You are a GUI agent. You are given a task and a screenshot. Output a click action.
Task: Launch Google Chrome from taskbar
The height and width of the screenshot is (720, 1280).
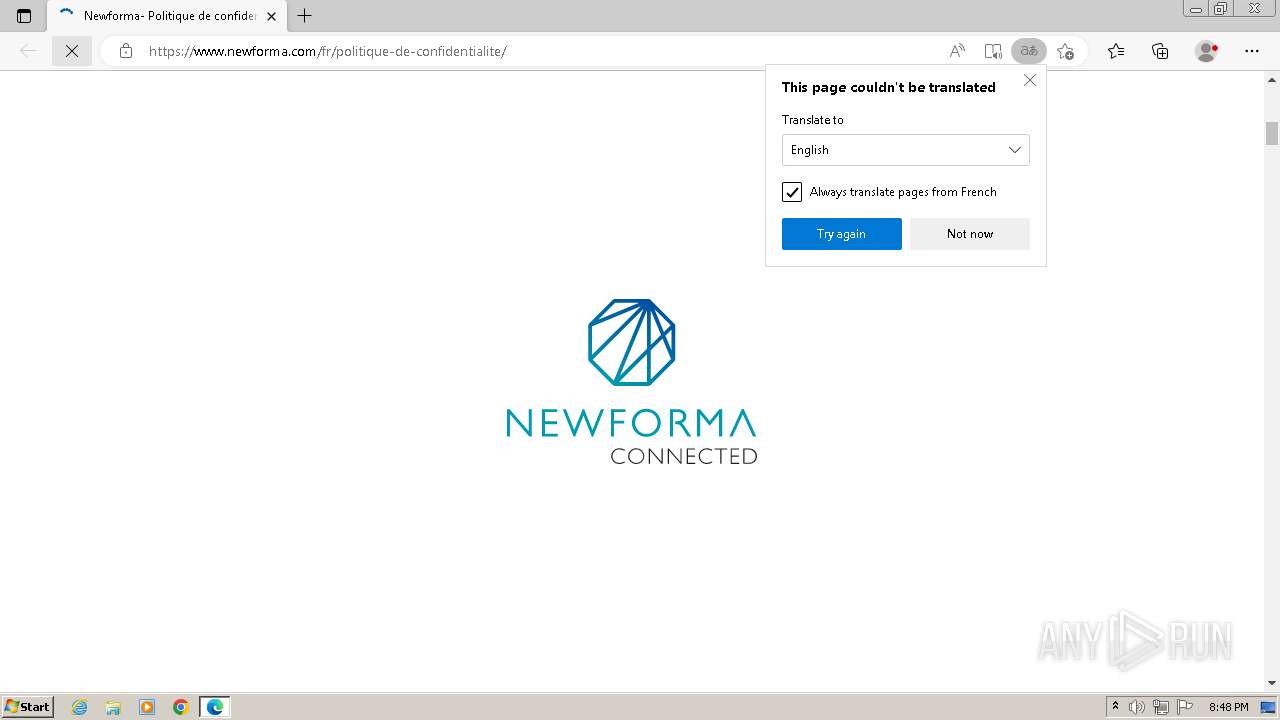pyautogui.click(x=181, y=707)
